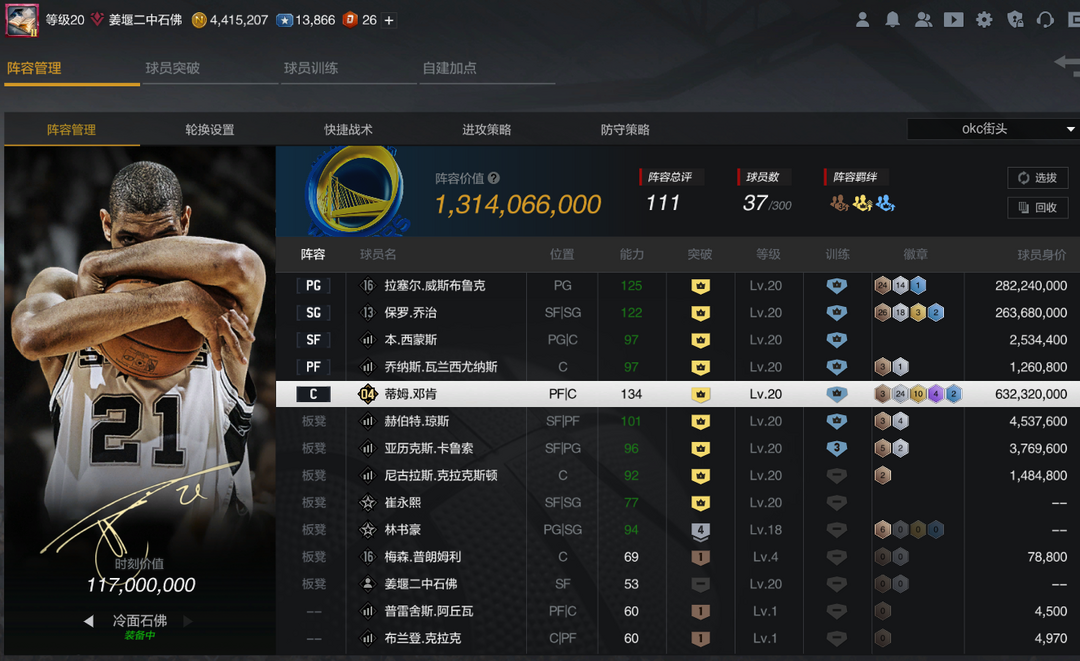Open settings via the gear icon
This screenshot has height=661, width=1080.
pyautogui.click(x=984, y=20)
